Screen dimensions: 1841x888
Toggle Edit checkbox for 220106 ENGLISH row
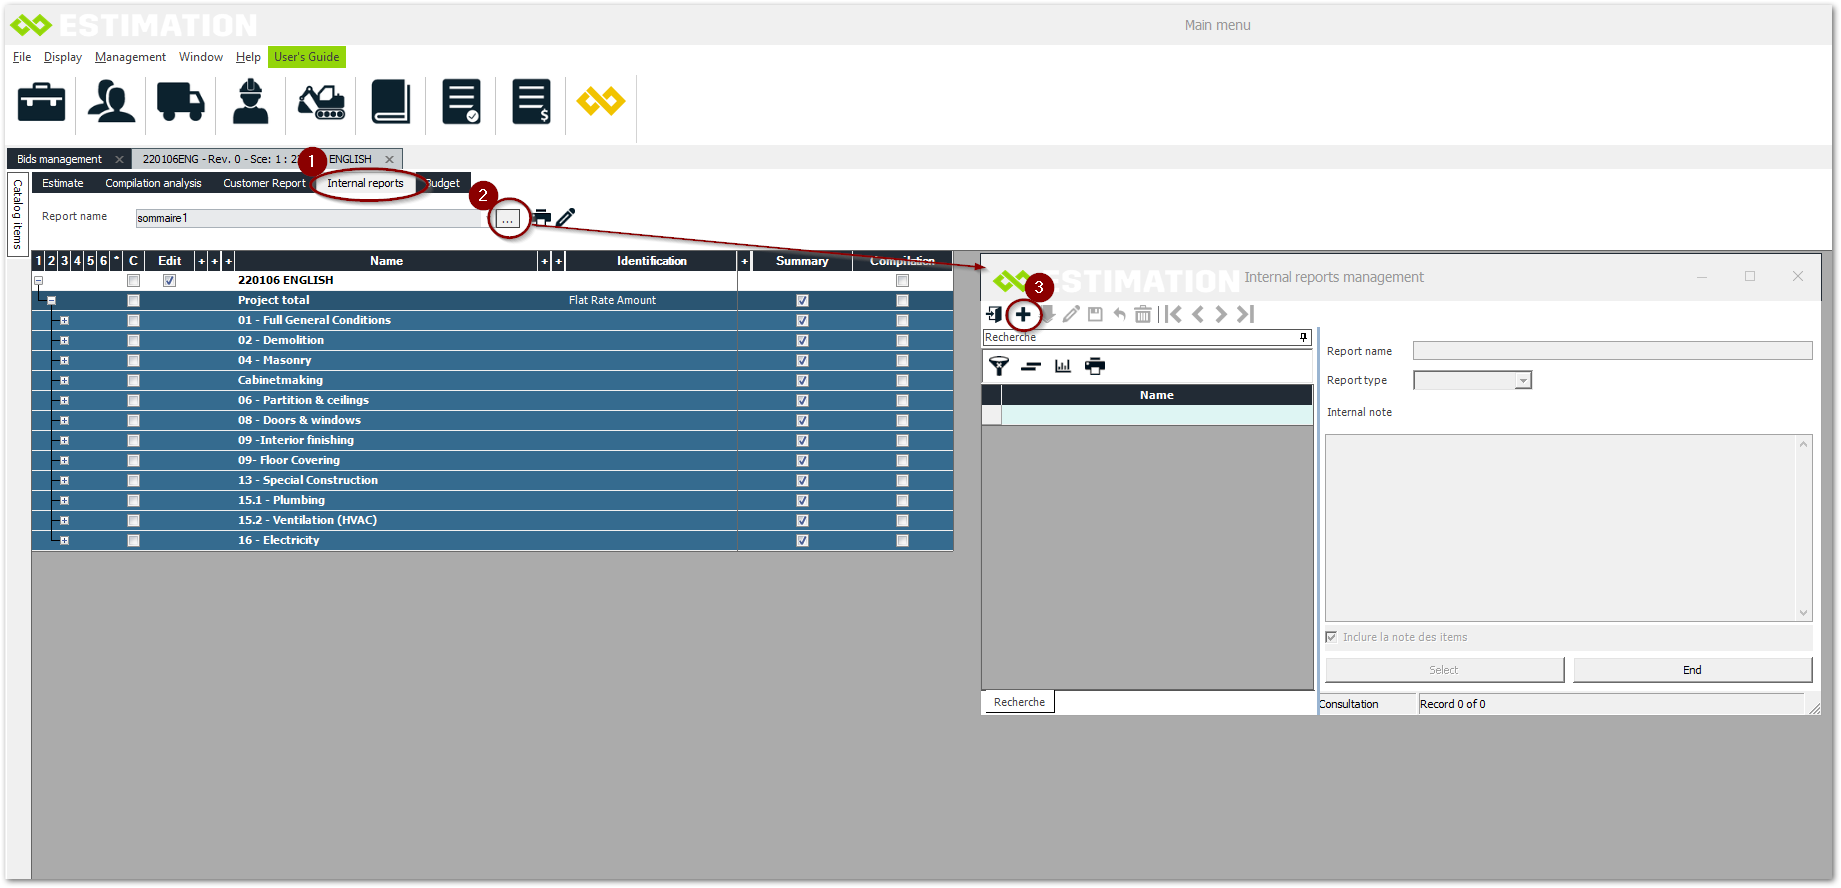point(169,281)
